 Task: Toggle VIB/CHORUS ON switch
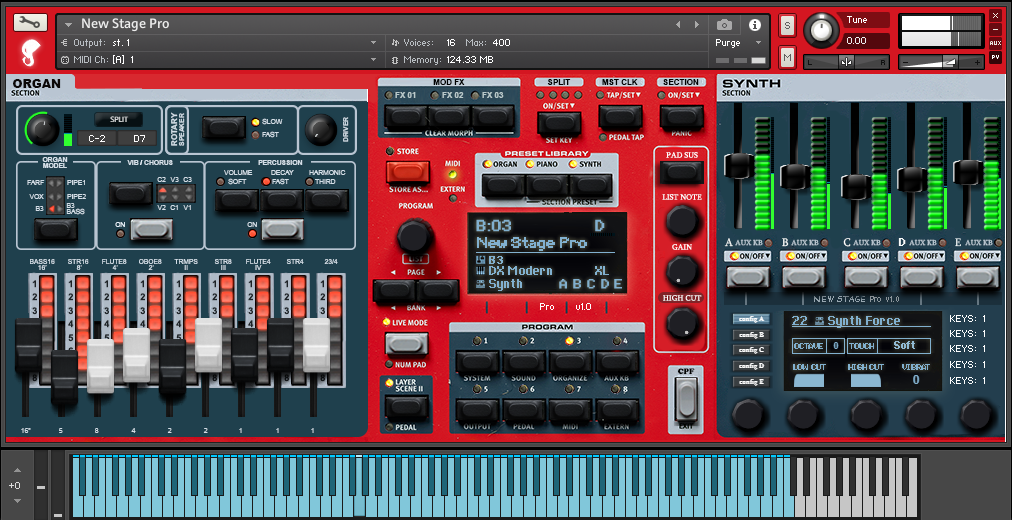(x=152, y=229)
